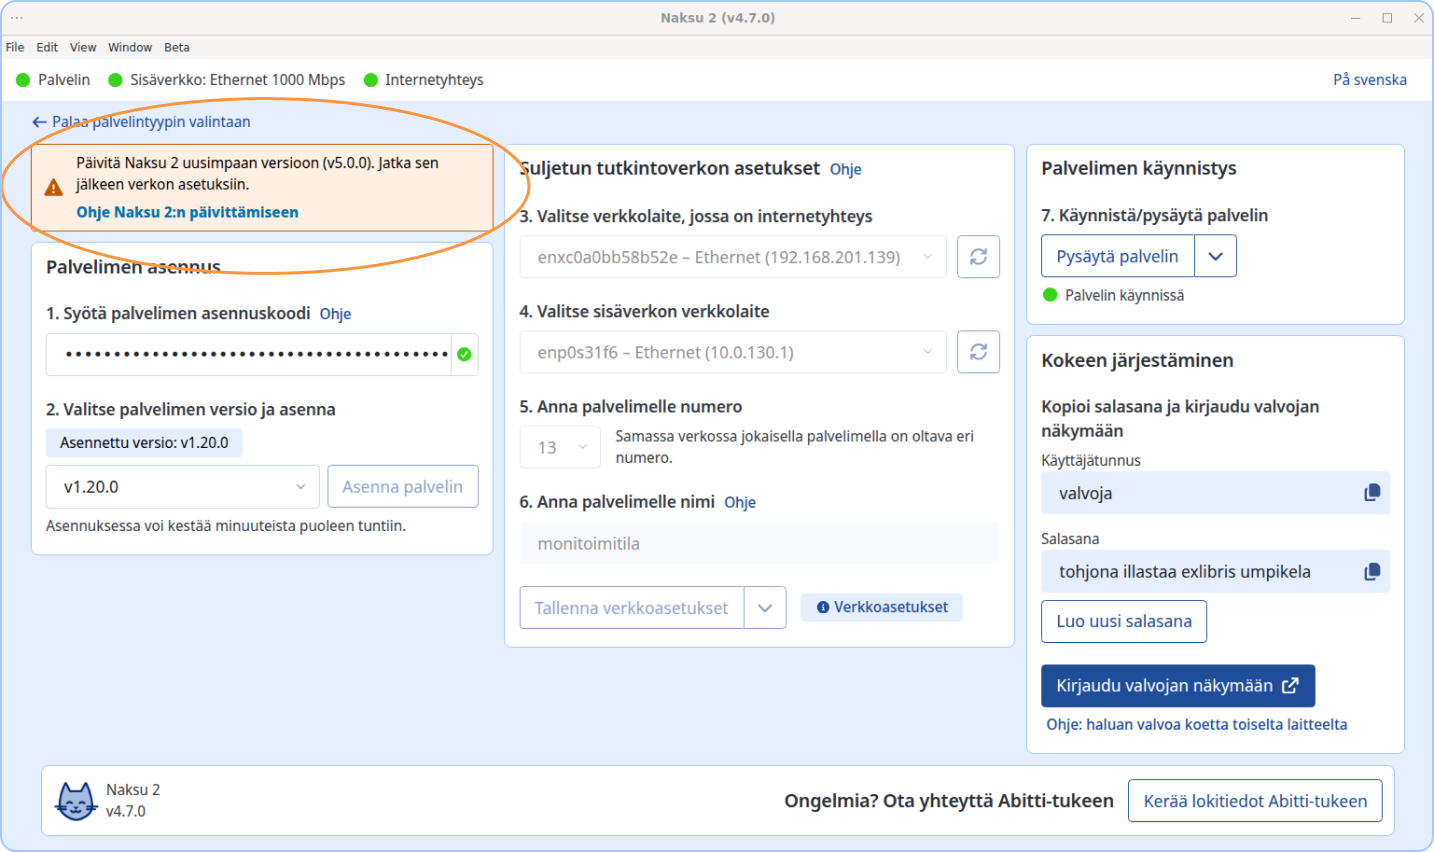Click the back arrow to server type selection
This screenshot has width=1434, height=852.
click(x=40, y=122)
